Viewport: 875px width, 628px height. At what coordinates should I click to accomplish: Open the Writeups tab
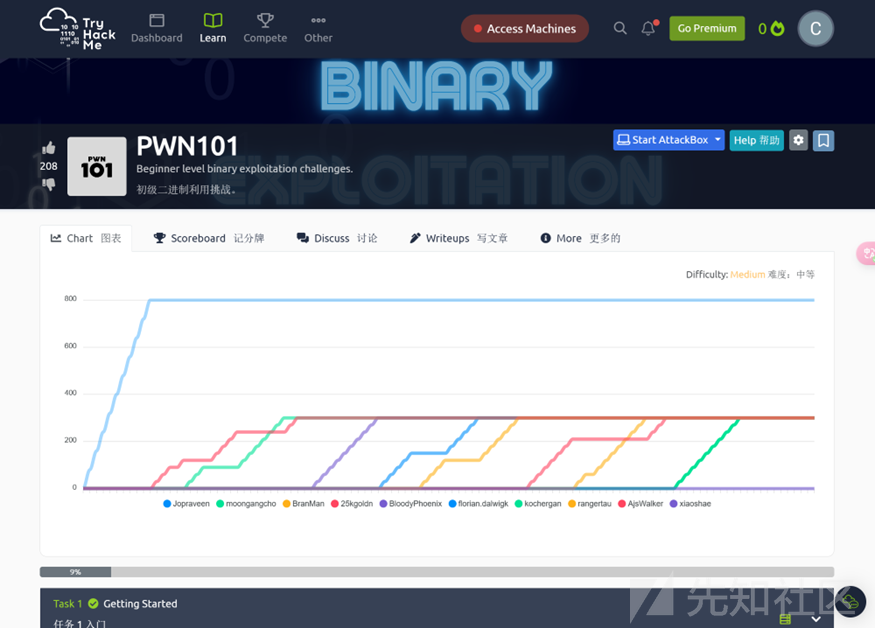(459, 238)
